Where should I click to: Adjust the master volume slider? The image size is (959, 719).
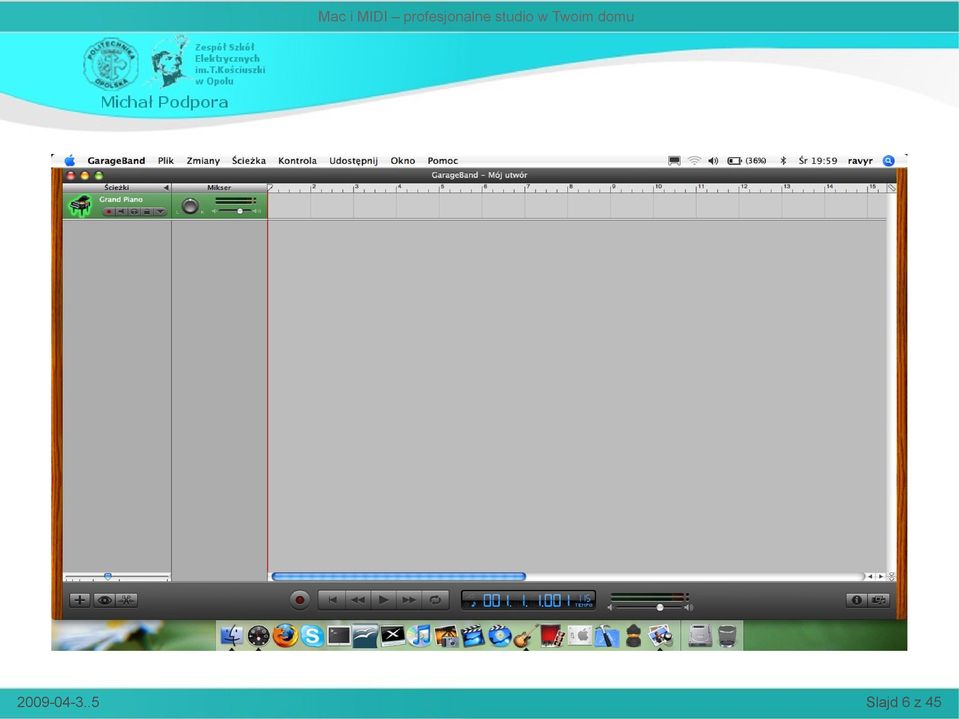(x=659, y=607)
